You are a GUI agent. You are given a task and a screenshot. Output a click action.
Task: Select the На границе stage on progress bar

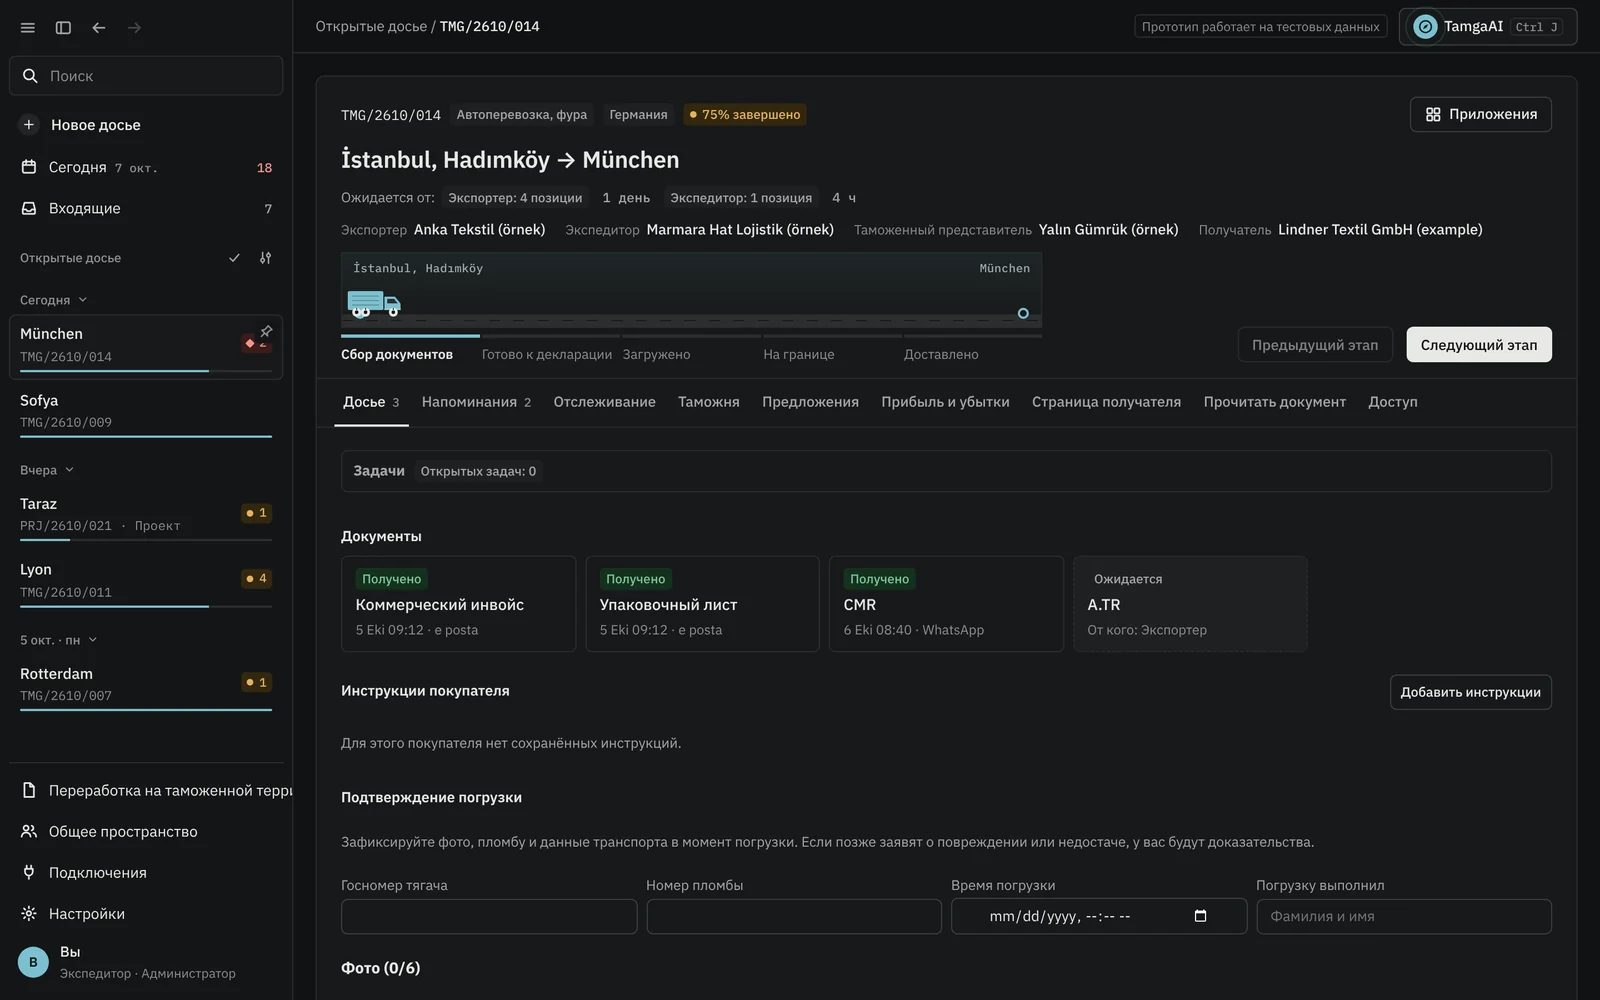point(799,355)
